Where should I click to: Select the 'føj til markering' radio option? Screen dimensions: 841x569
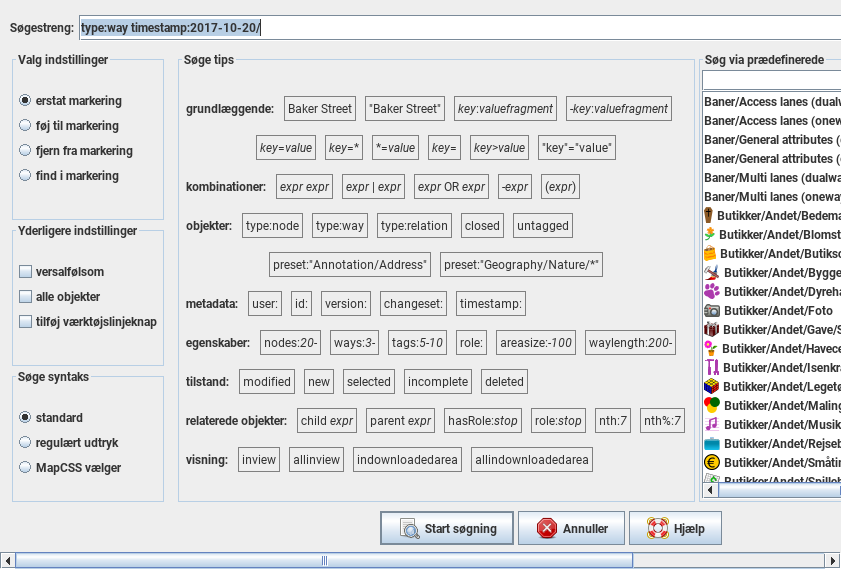click(x=25, y=126)
